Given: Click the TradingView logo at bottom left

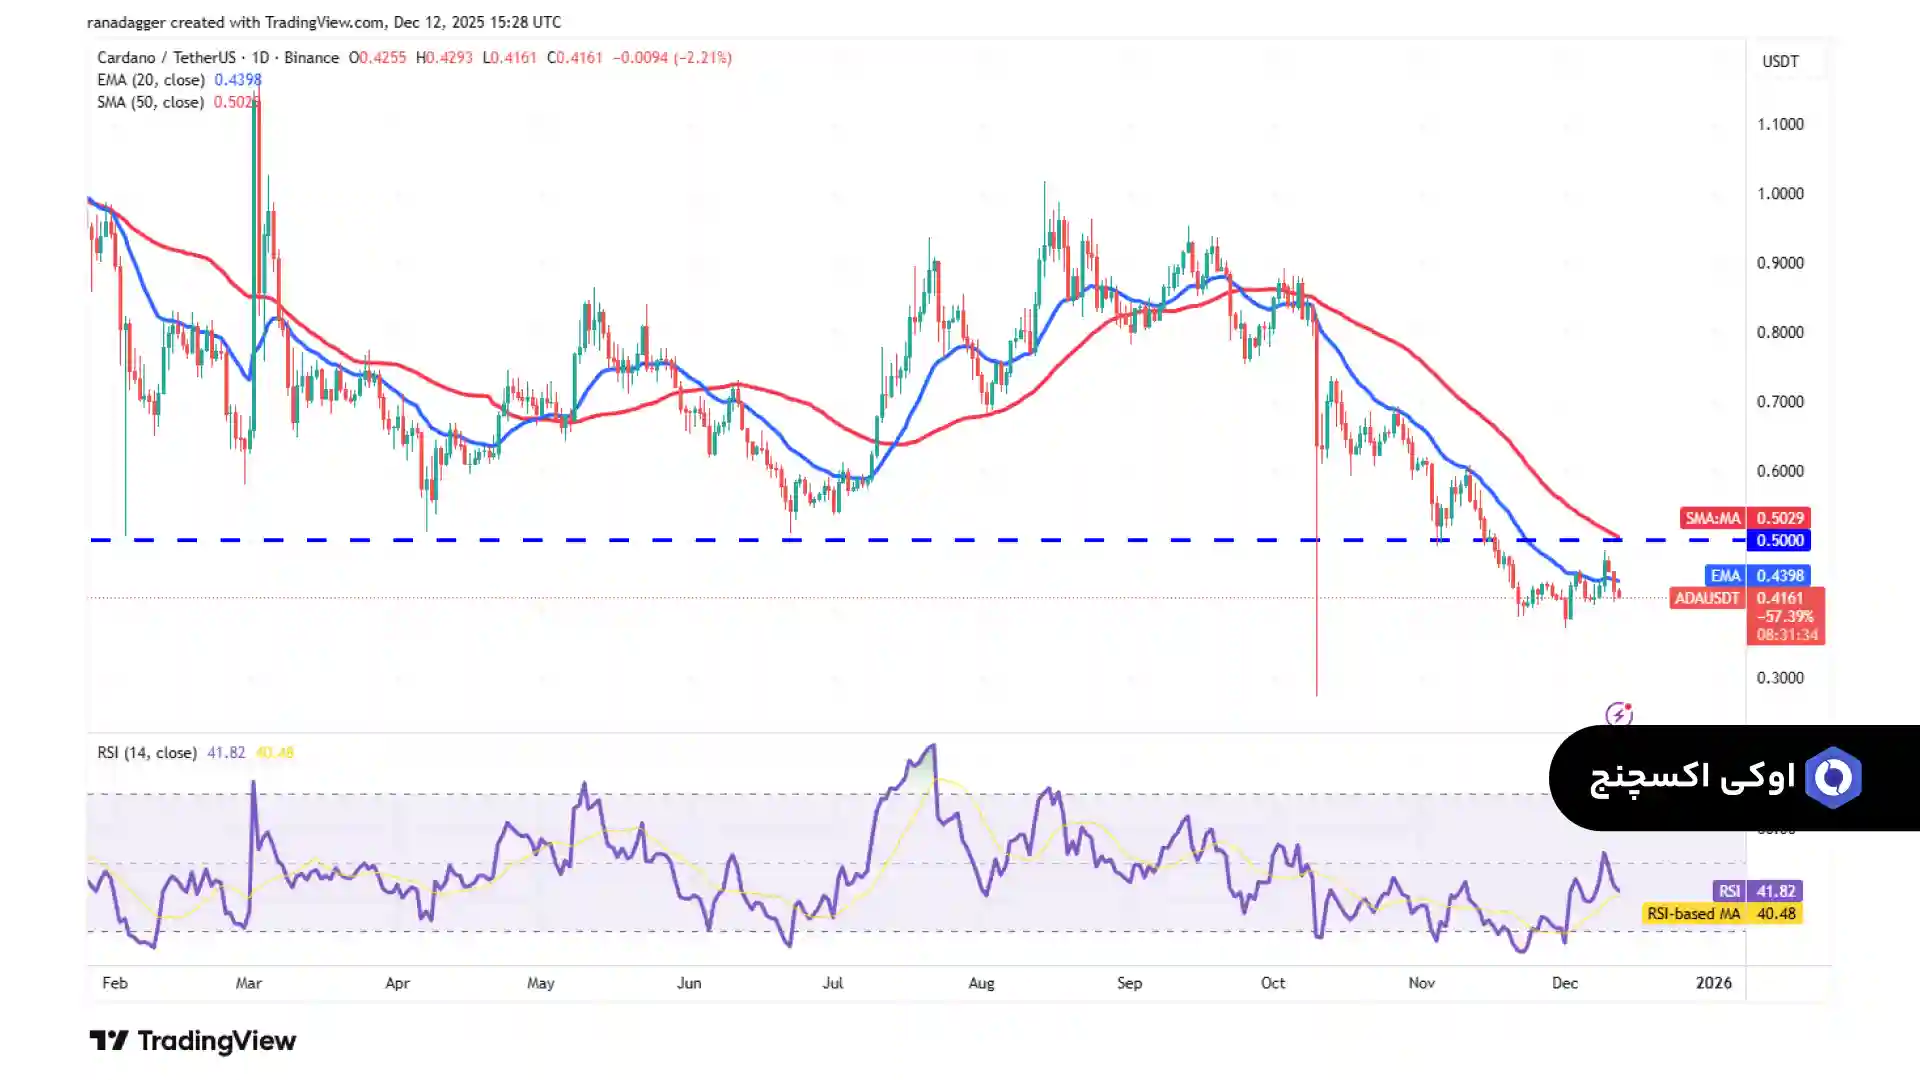Looking at the screenshot, I should point(193,1041).
